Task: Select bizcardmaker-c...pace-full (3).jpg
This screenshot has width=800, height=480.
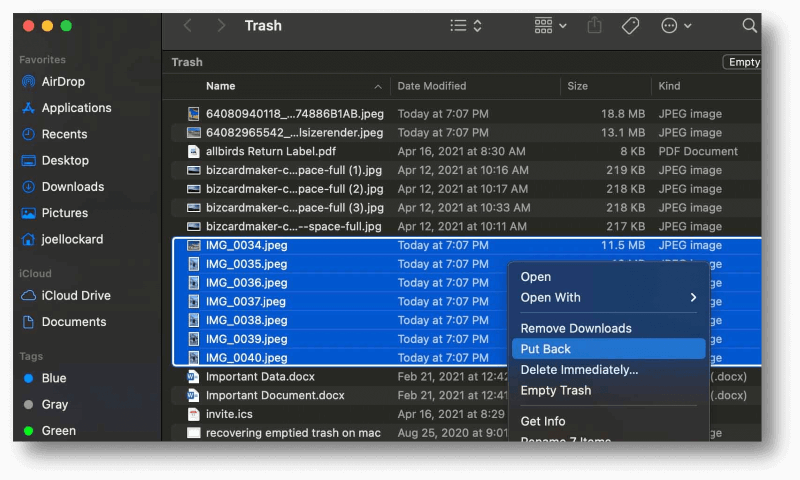Action: click(x=294, y=208)
